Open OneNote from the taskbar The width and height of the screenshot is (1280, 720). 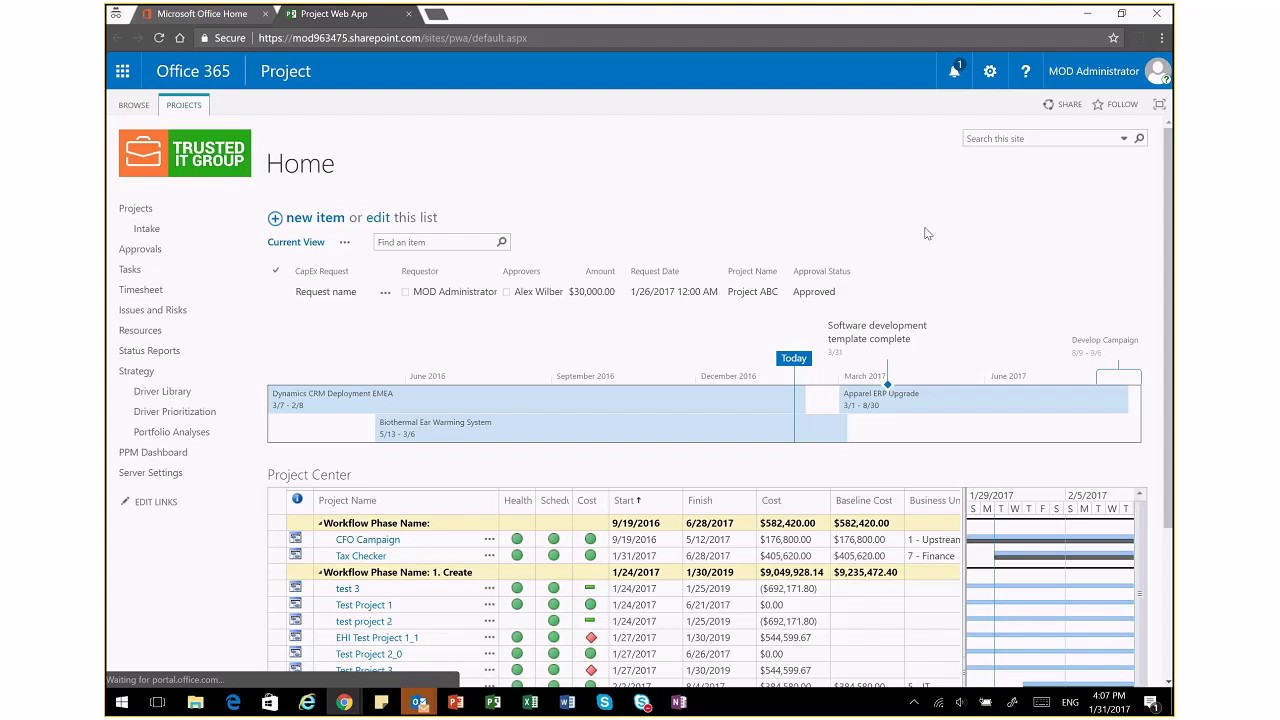pyautogui.click(x=678, y=703)
